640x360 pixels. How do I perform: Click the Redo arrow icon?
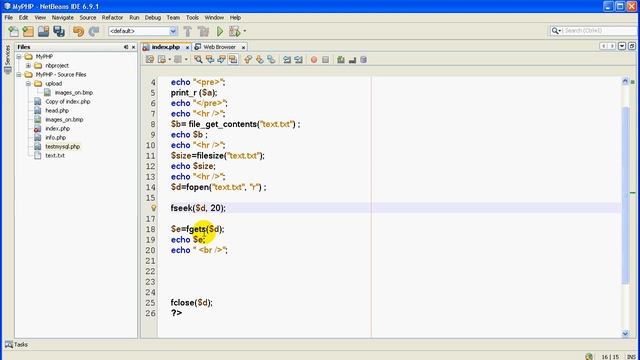click(94, 31)
